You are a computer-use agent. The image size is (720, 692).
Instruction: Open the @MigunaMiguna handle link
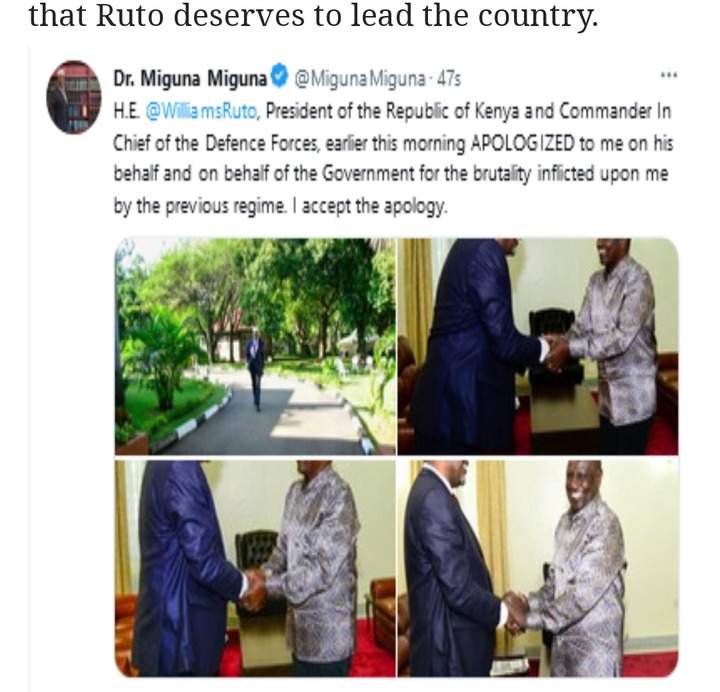(x=359, y=79)
